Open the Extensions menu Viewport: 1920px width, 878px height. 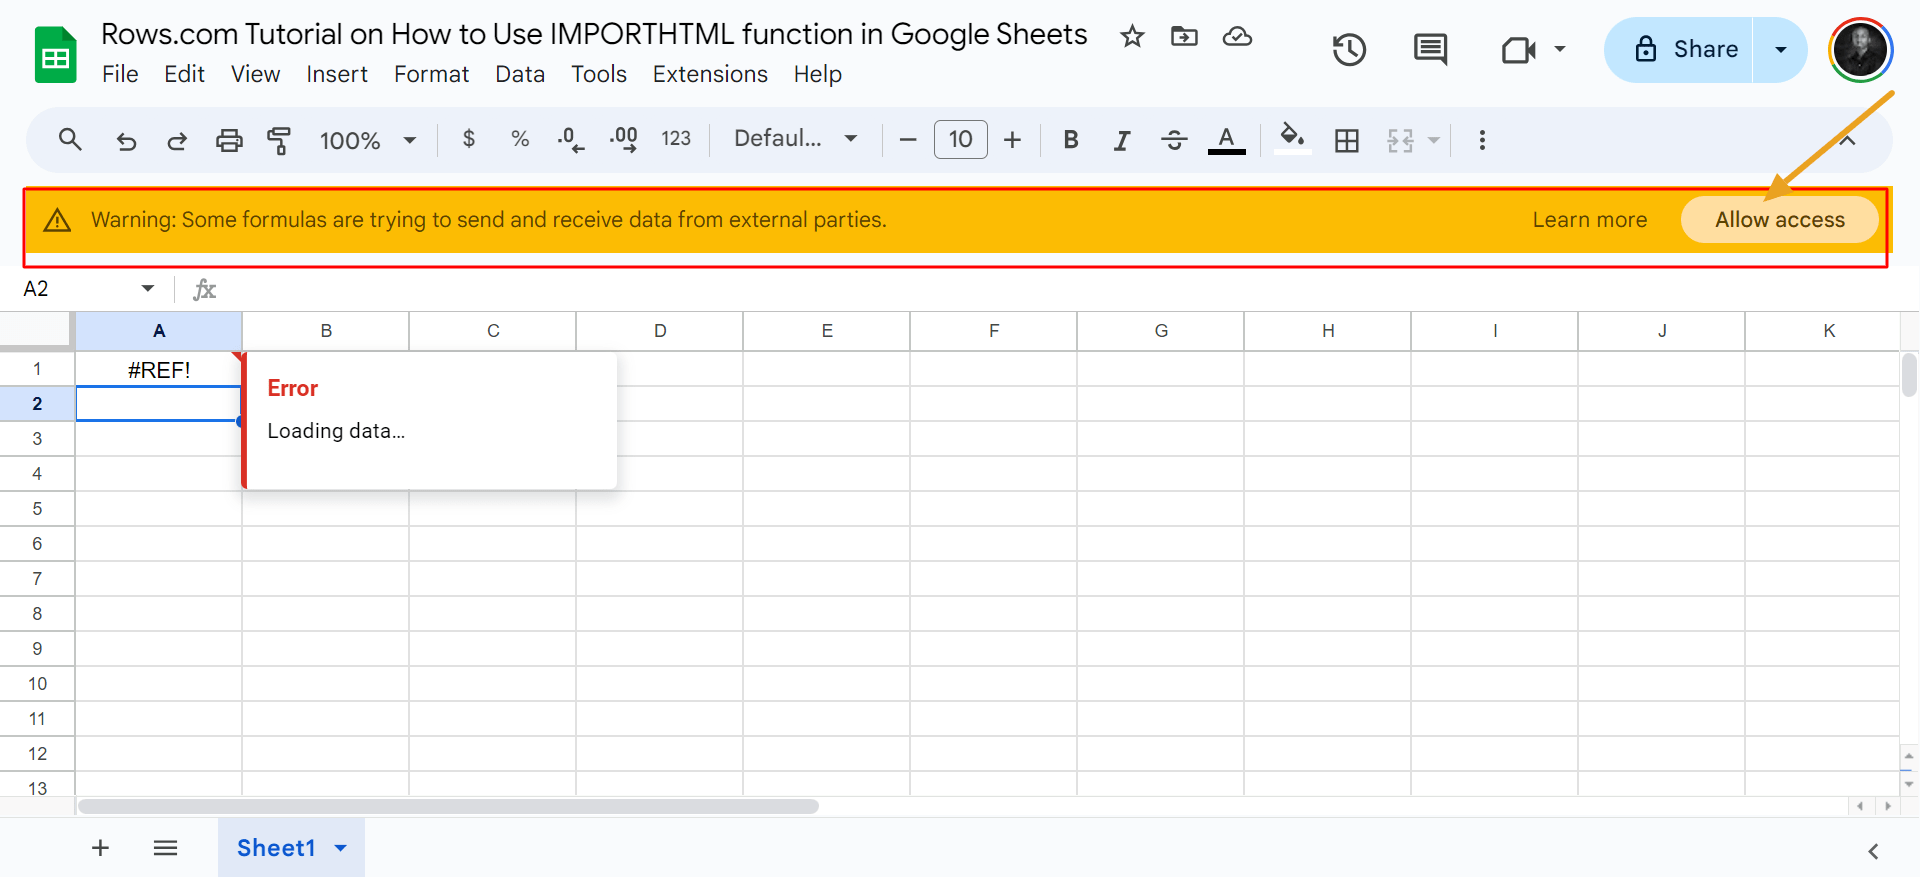(710, 75)
